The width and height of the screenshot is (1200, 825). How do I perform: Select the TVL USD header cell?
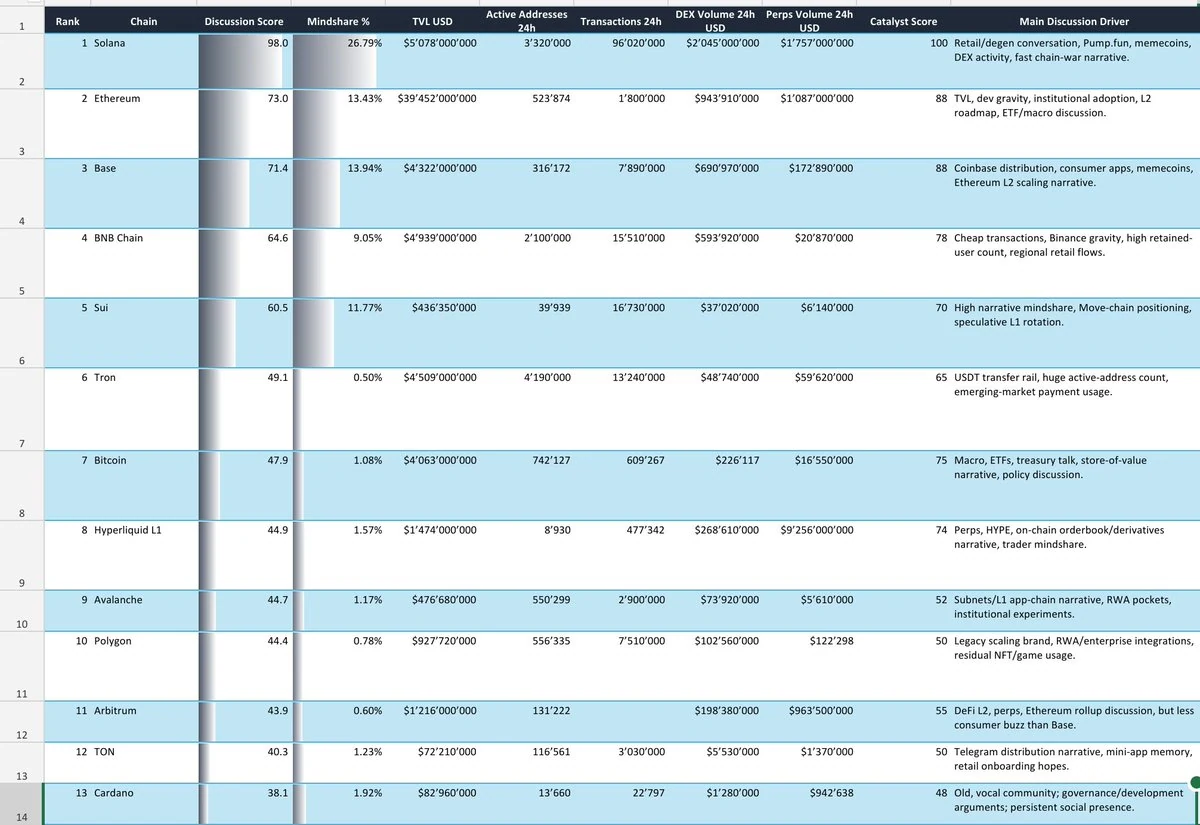tap(433, 21)
